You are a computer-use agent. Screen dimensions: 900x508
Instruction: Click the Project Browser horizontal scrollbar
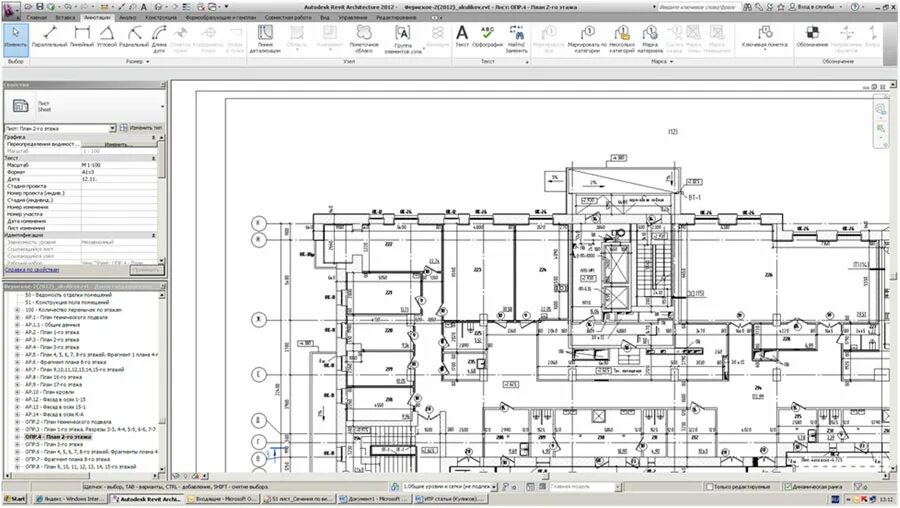point(81,476)
